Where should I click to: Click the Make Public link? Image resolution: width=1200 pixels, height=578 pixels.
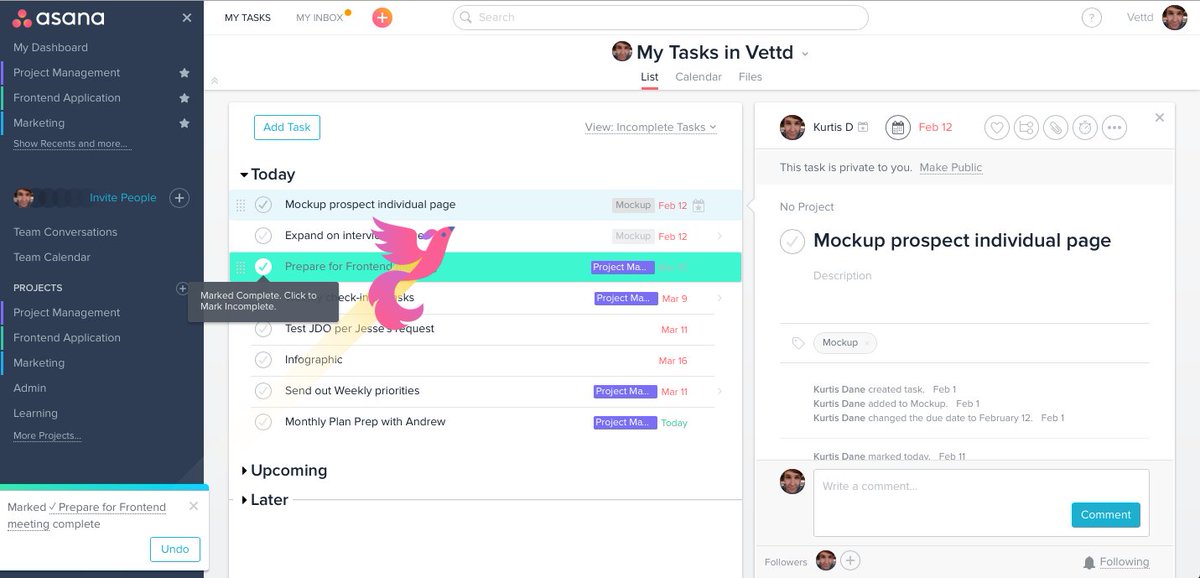coord(950,168)
